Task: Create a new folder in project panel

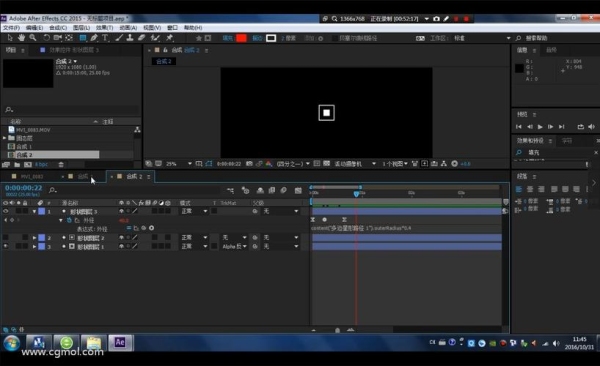Action: point(17,165)
